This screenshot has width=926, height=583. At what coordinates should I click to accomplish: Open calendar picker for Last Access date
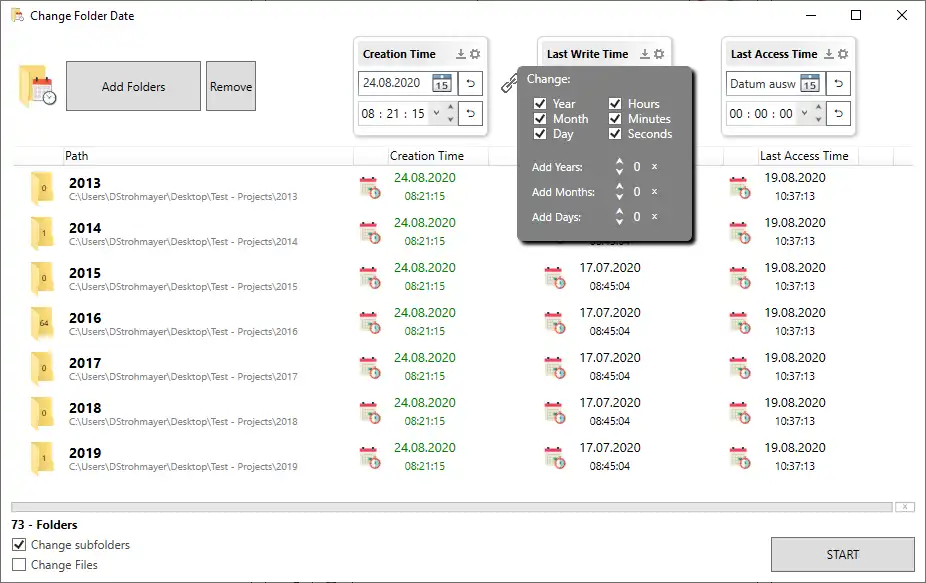(x=810, y=83)
